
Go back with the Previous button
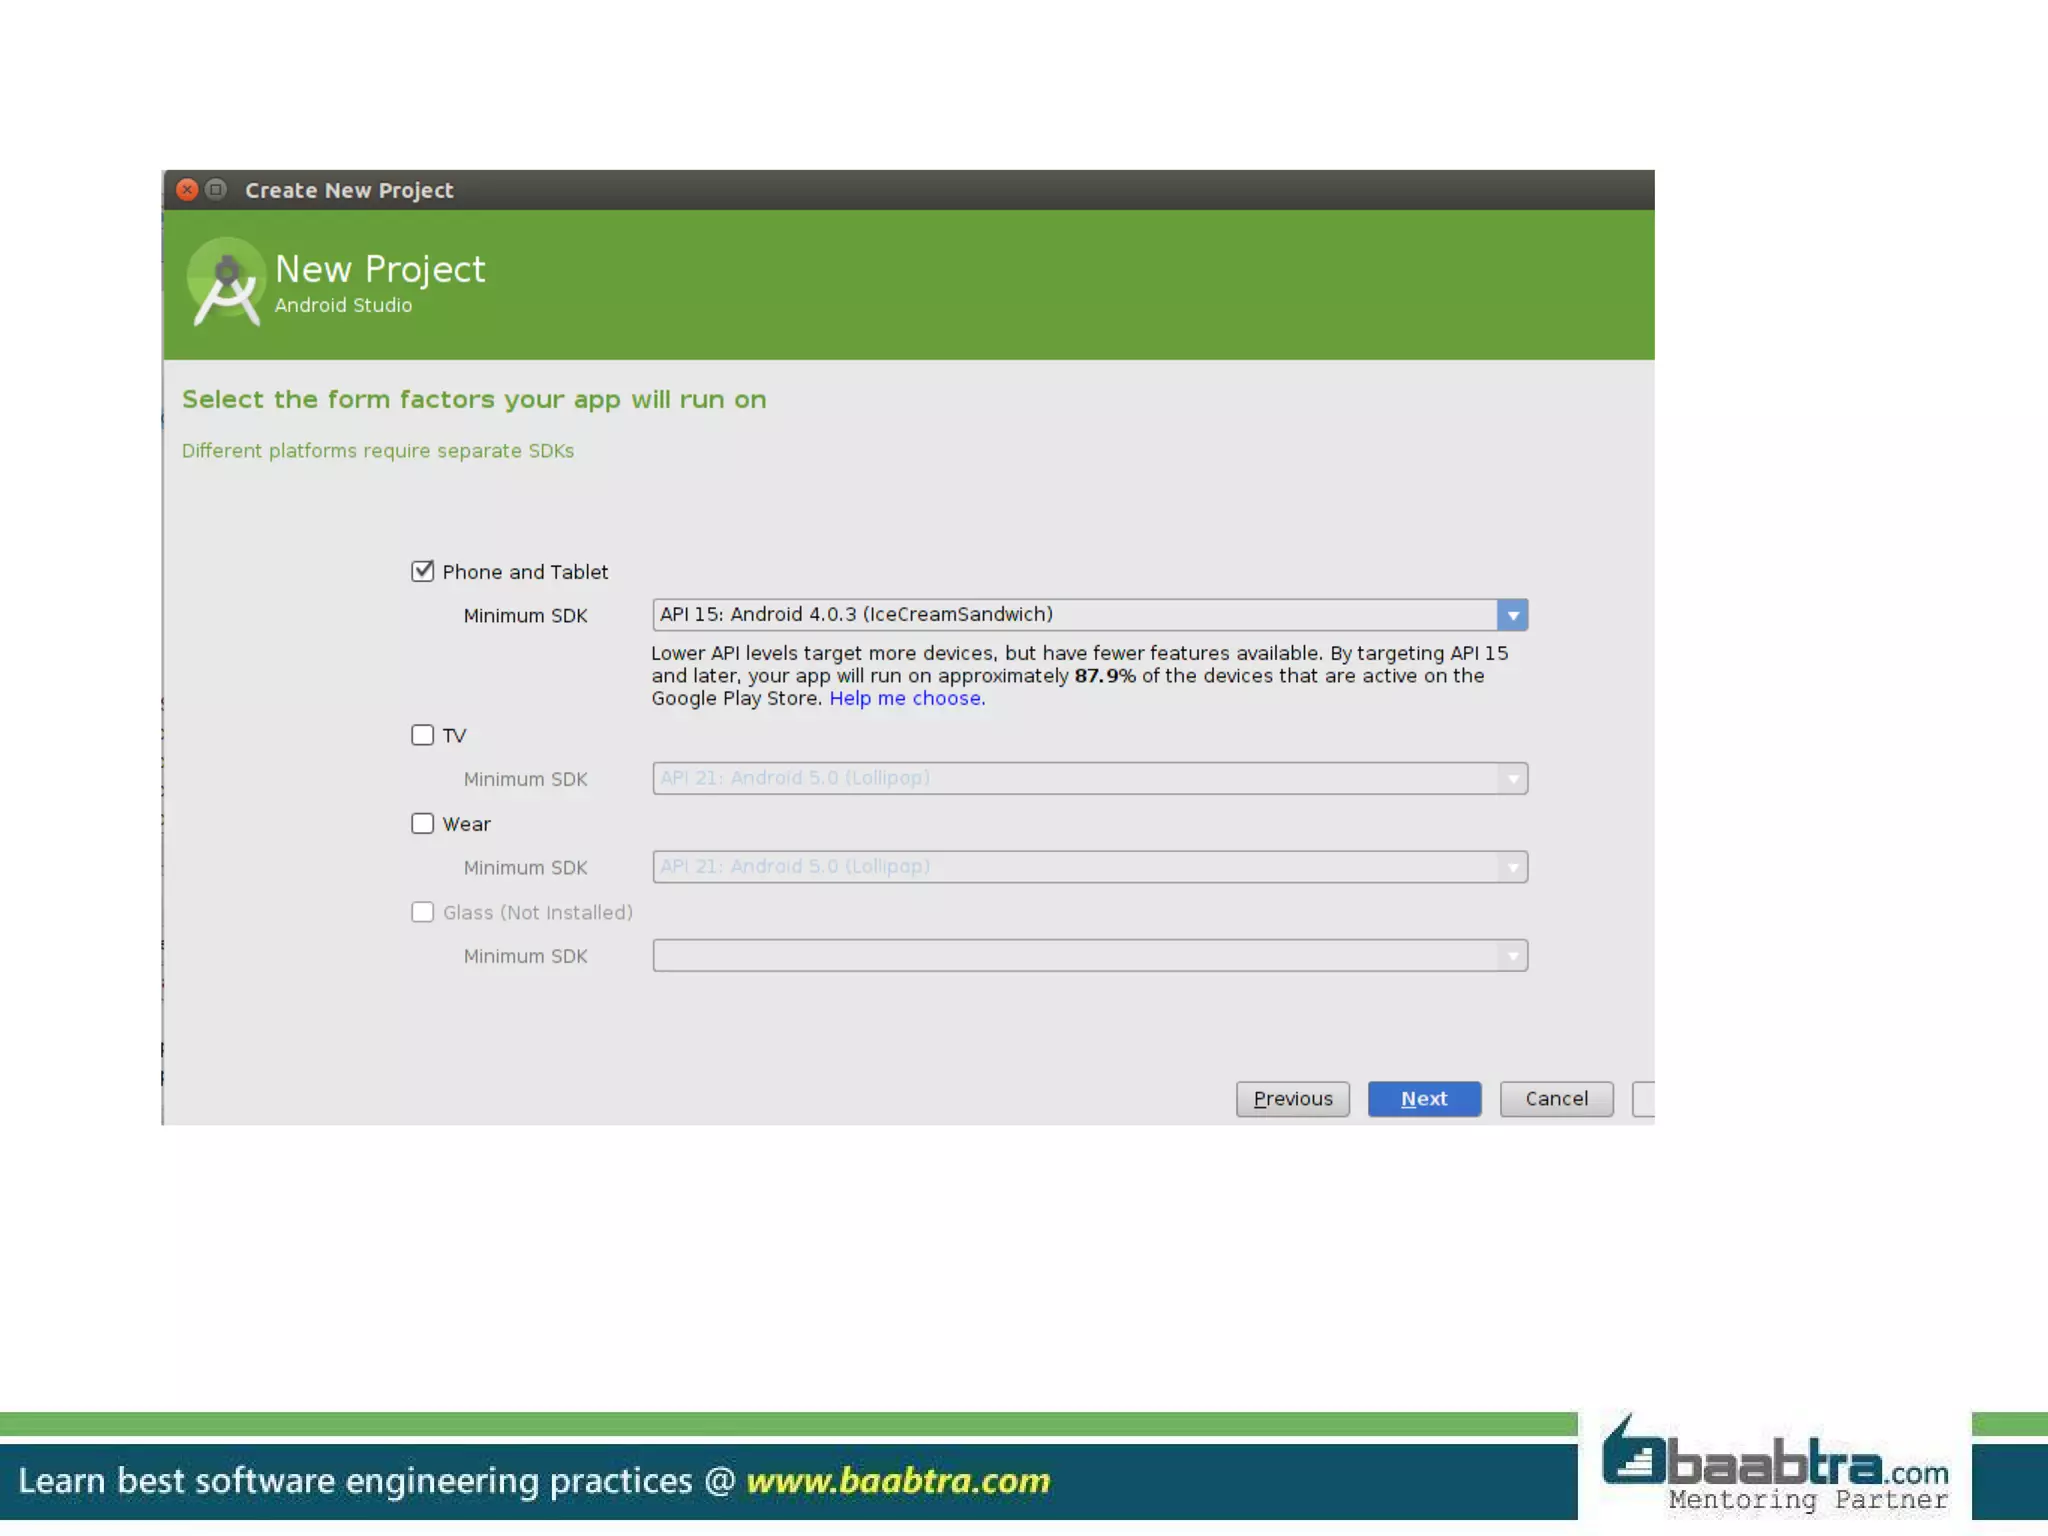[x=1292, y=1099]
